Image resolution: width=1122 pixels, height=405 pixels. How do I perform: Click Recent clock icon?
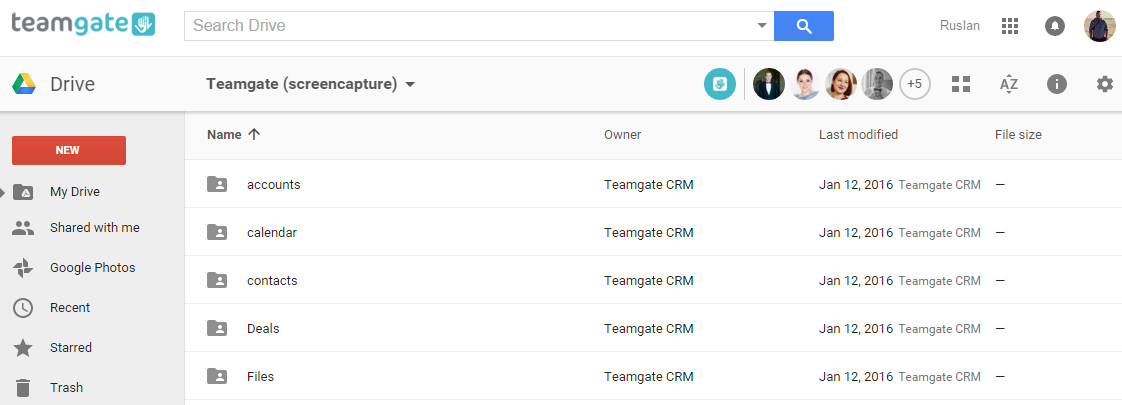coord(23,308)
